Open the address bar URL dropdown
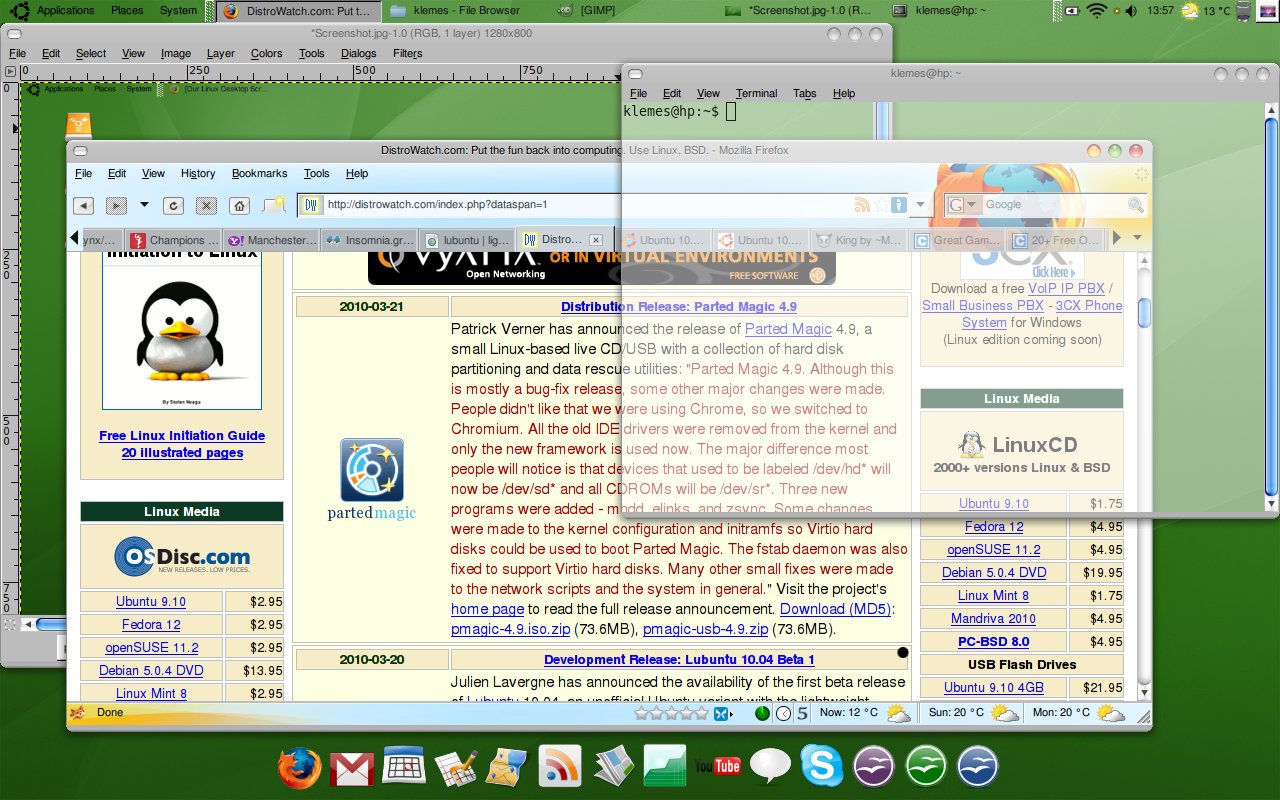1280x800 pixels. coord(921,205)
